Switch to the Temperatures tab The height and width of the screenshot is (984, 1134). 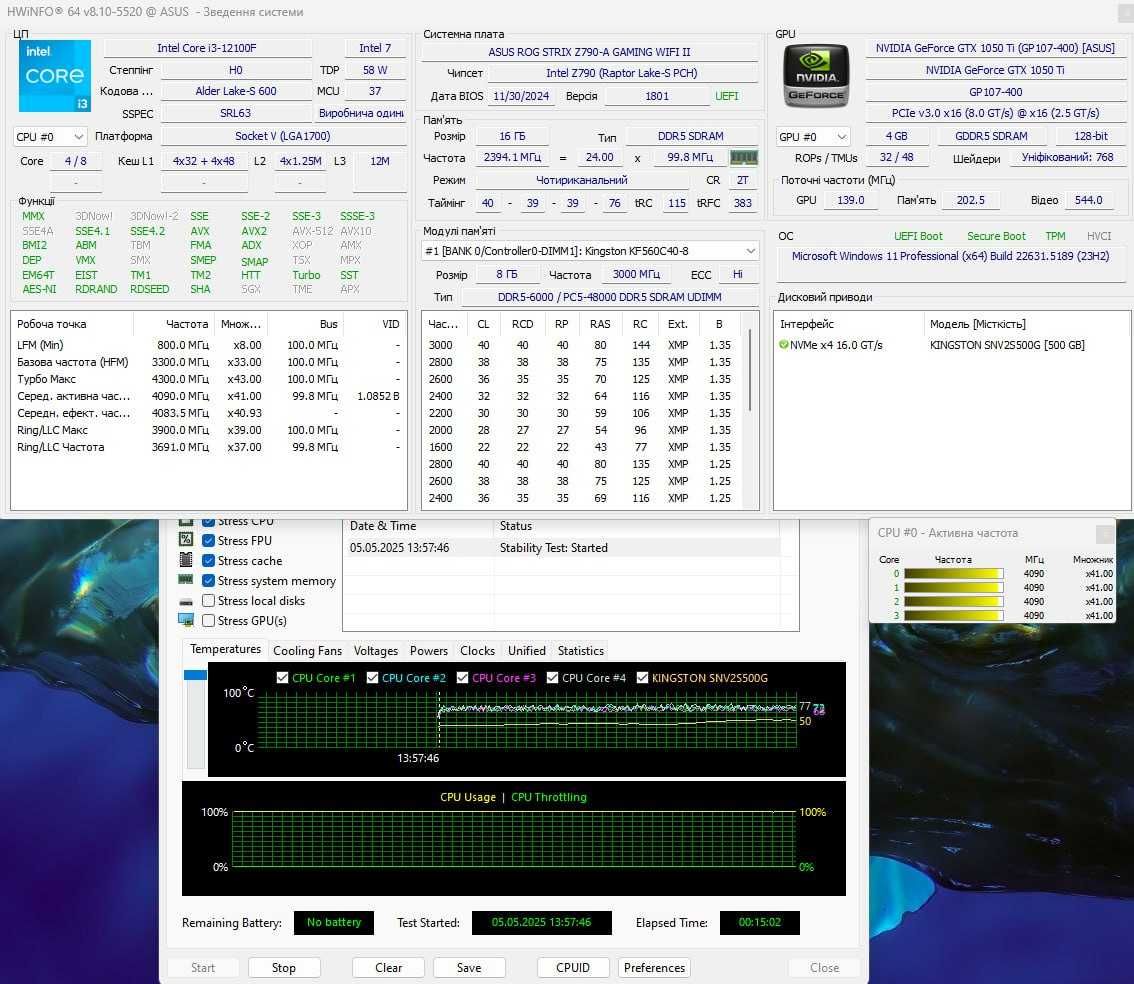[x=225, y=649]
